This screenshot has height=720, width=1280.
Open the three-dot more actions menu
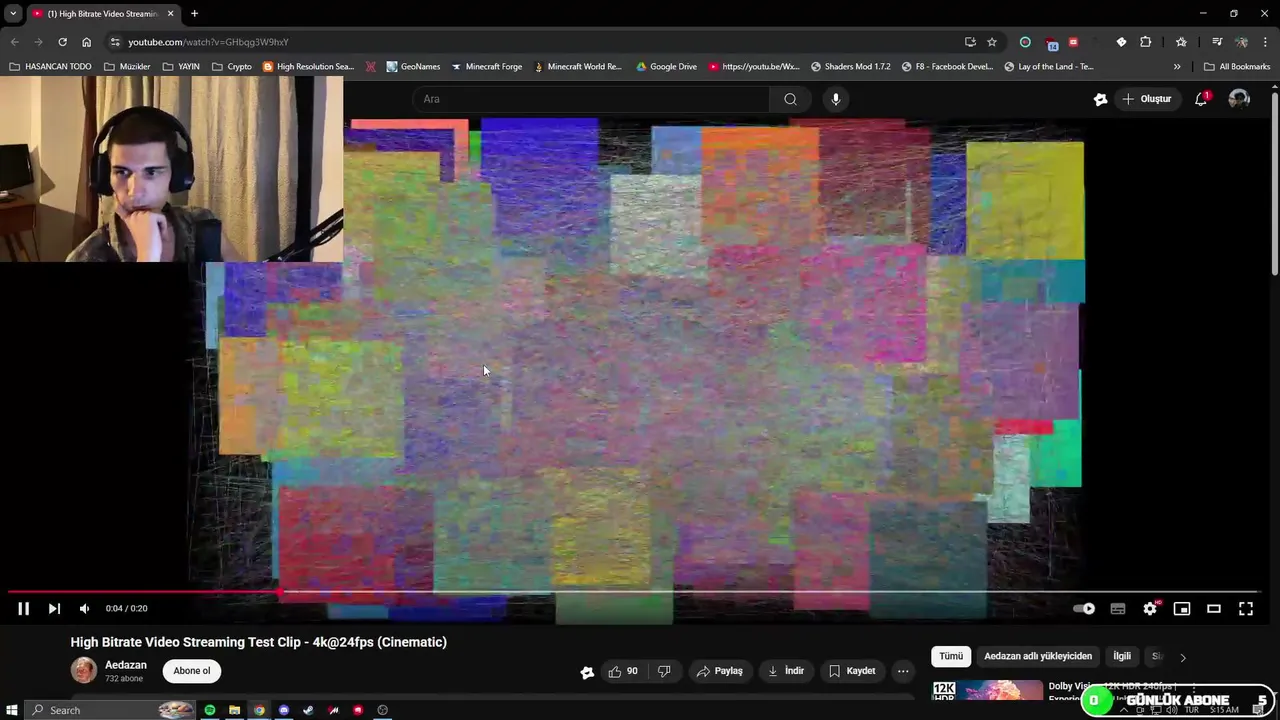point(903,671)
